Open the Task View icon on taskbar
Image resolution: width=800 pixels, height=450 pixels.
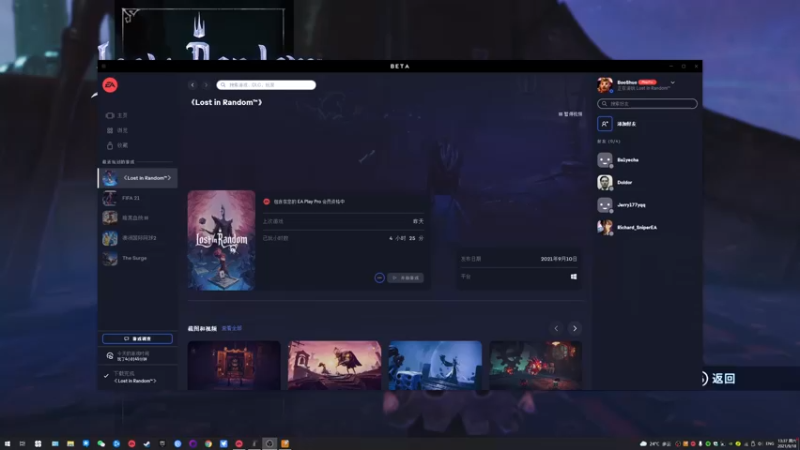tap(22, 443)
